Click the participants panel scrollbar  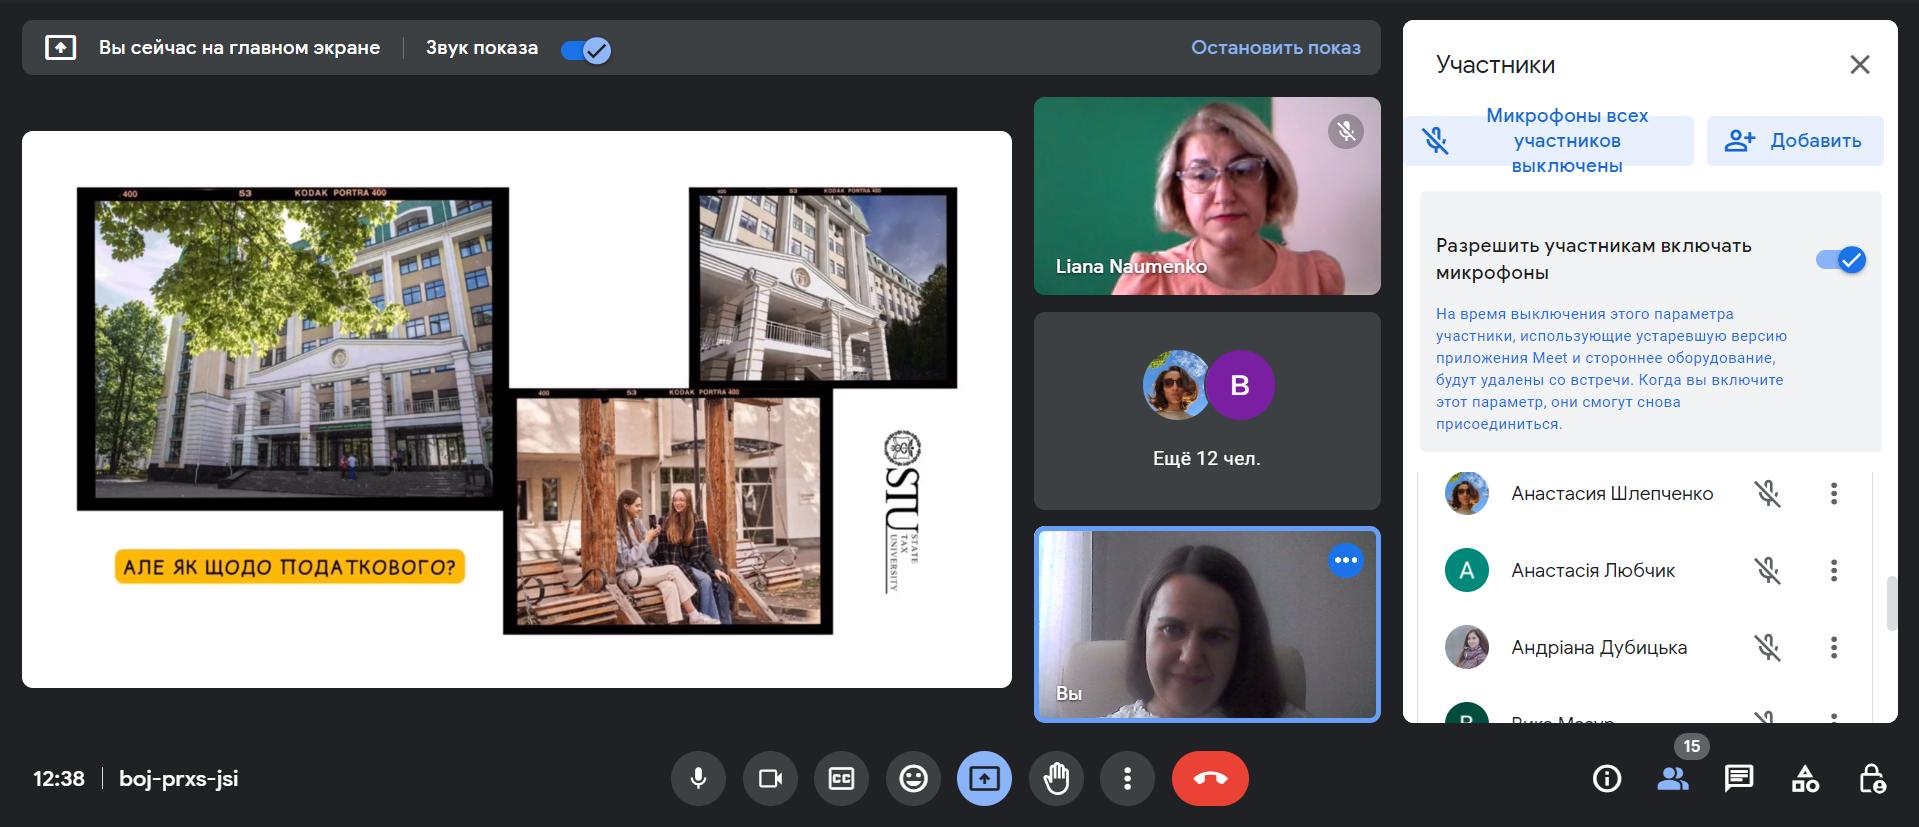tap(1891, 603)
